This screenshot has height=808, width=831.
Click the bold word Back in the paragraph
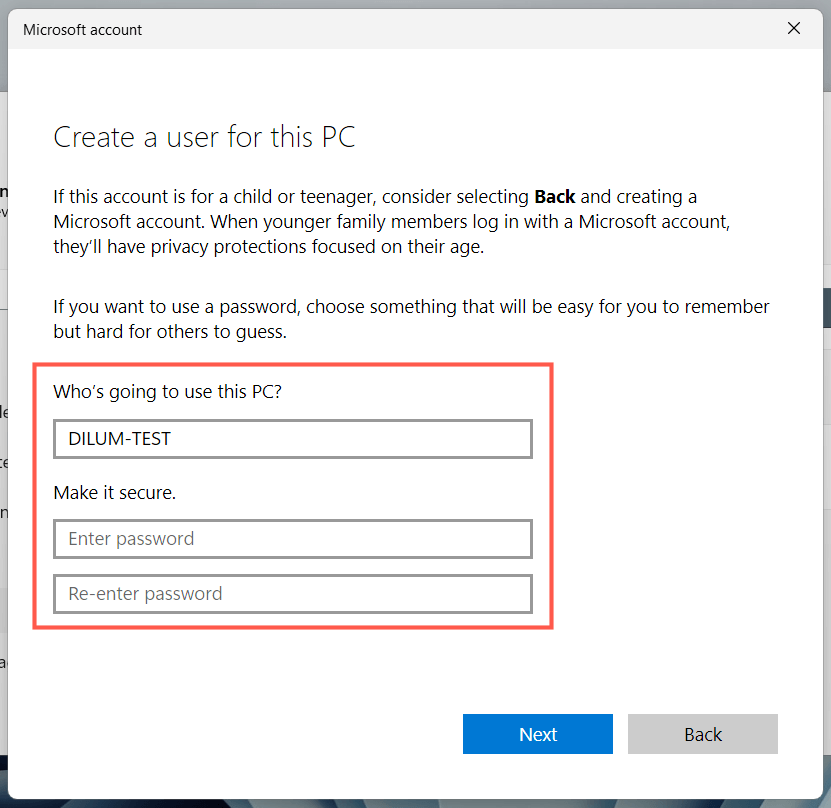(x=555, y=197)
